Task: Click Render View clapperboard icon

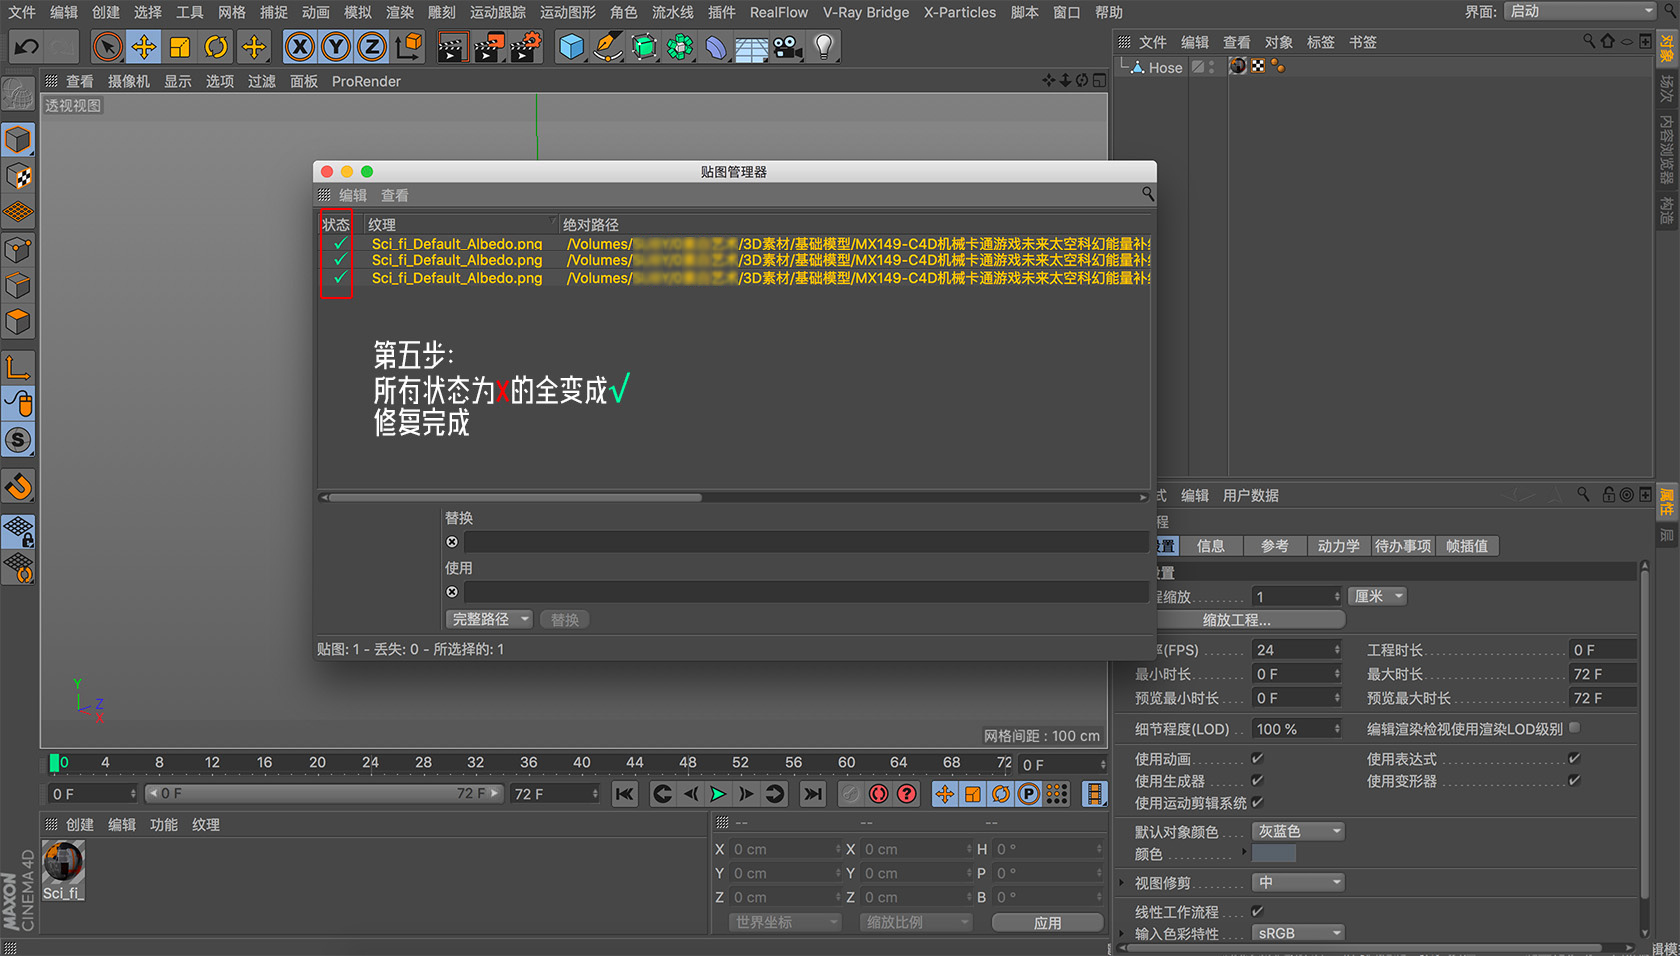Action: tap(453, 47)
